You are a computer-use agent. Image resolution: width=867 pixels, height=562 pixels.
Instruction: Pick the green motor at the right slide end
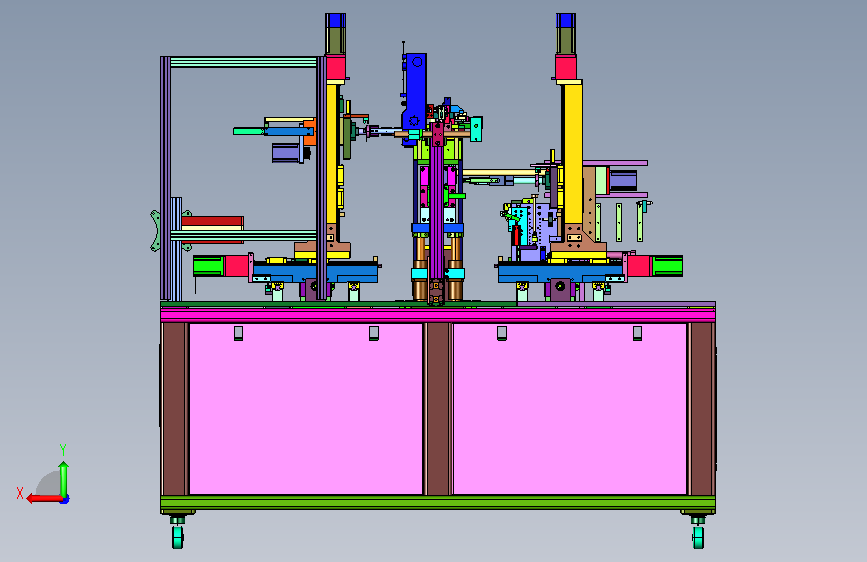(667, 266)
